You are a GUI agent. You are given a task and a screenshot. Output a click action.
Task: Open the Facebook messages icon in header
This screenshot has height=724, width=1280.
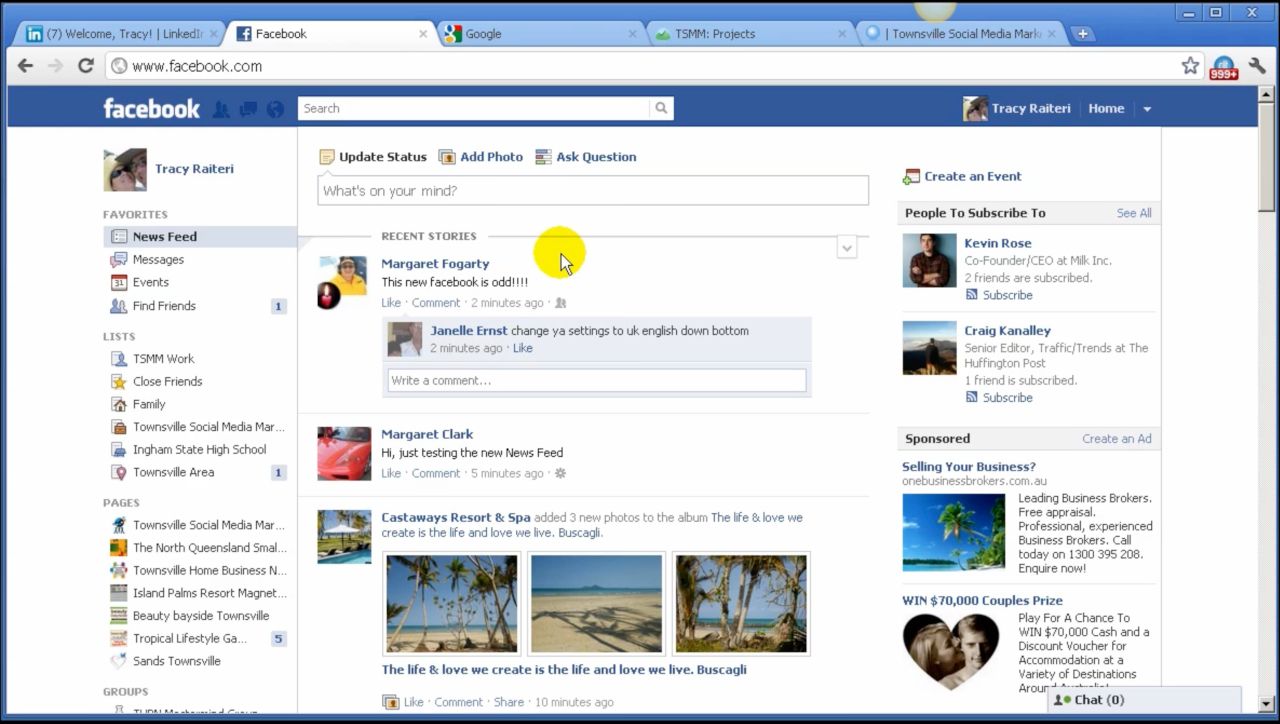tap(248, 109)
